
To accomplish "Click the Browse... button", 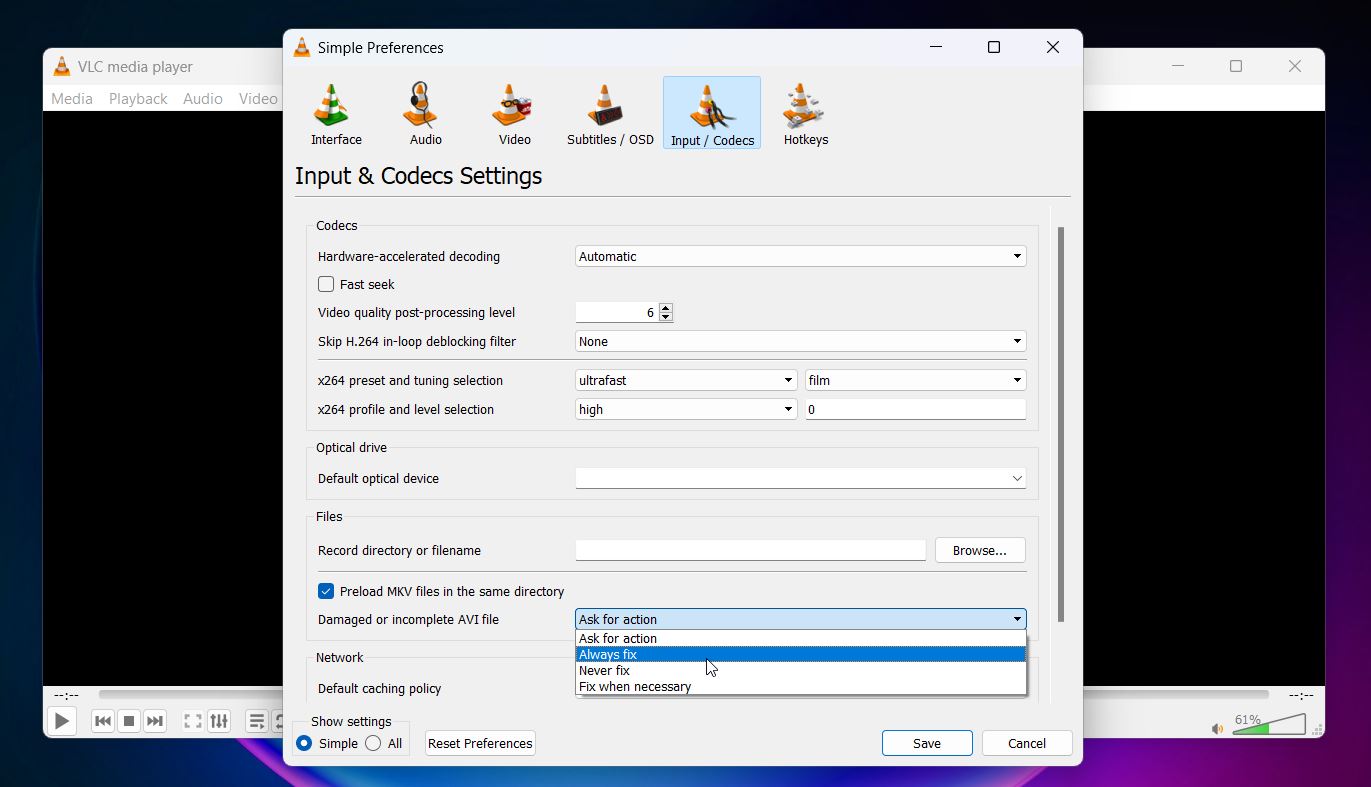I will click(980, 550).
